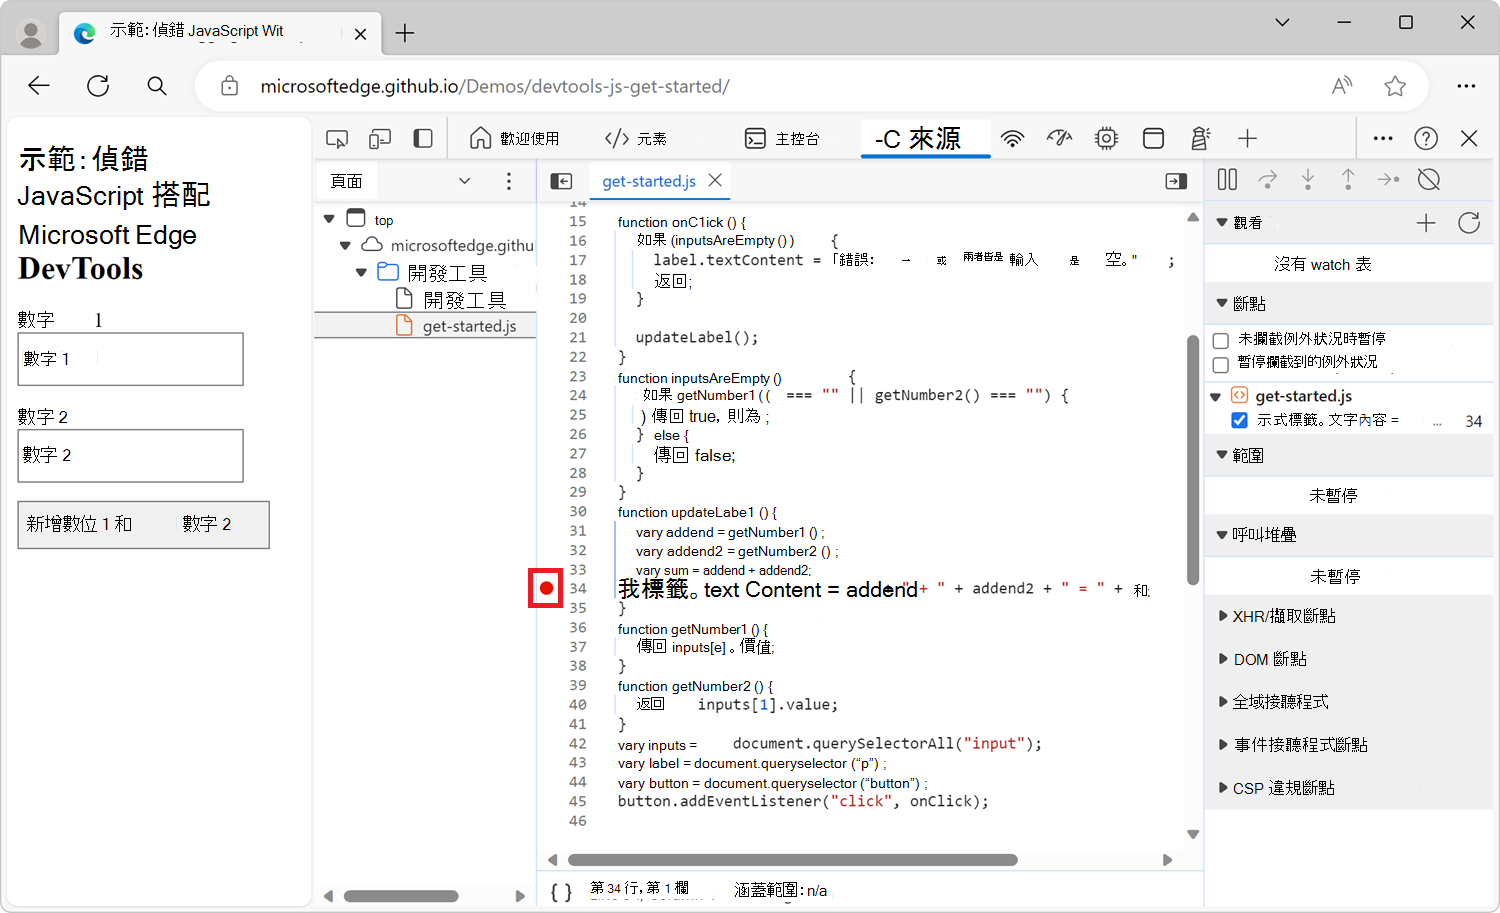Check 暫停攔截到的例外狀況 option

point(1221,364)
